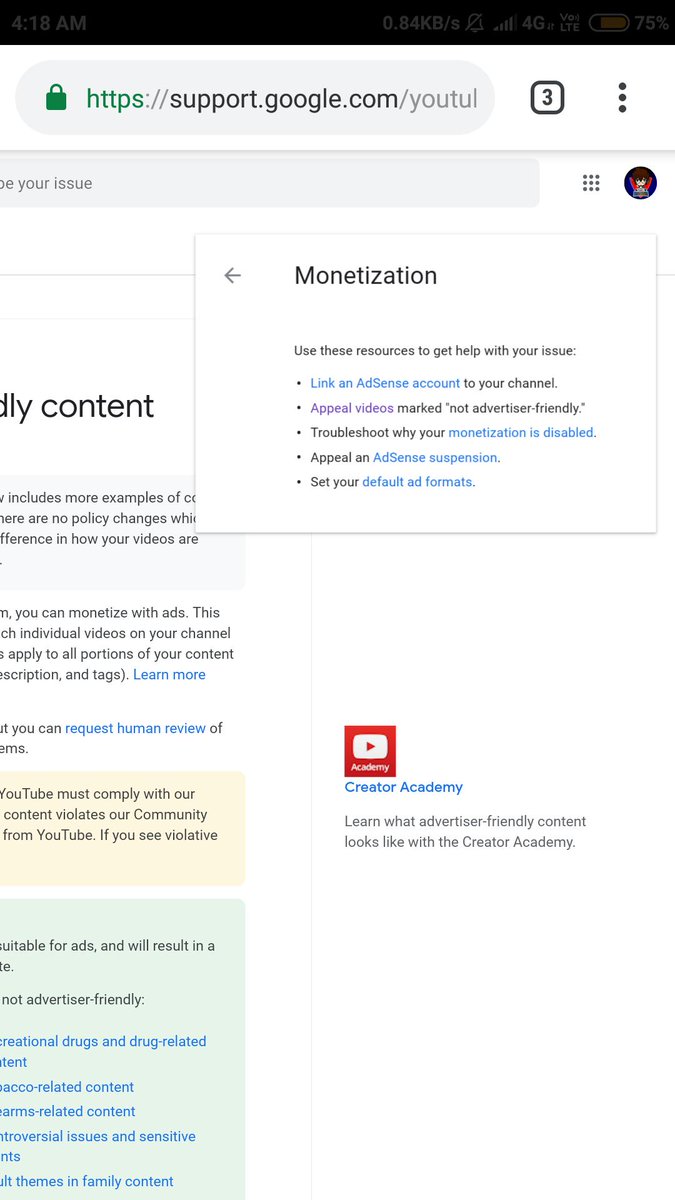Image resolution: width=675 pixels, height=1200 pixels.
Task: Open 'themes in family content' link
Action: [87, 1182]
